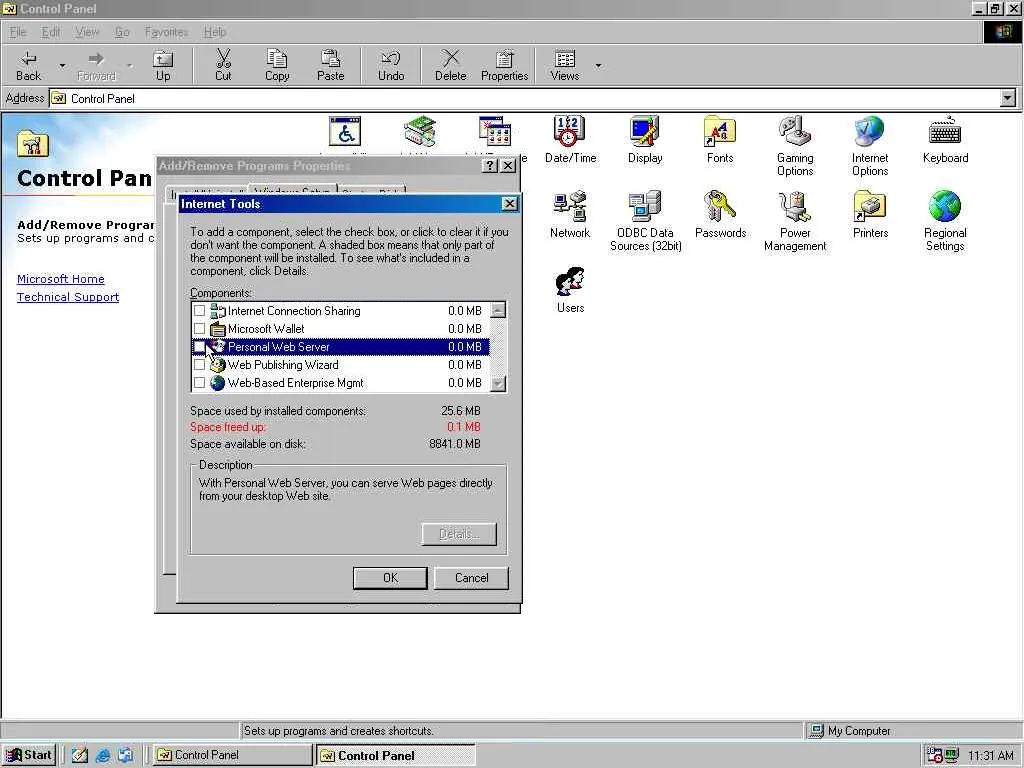Check the Web-Based Enterprise Mgmt checkbox
Screen dimensions: 1024x768
[199, 383]
